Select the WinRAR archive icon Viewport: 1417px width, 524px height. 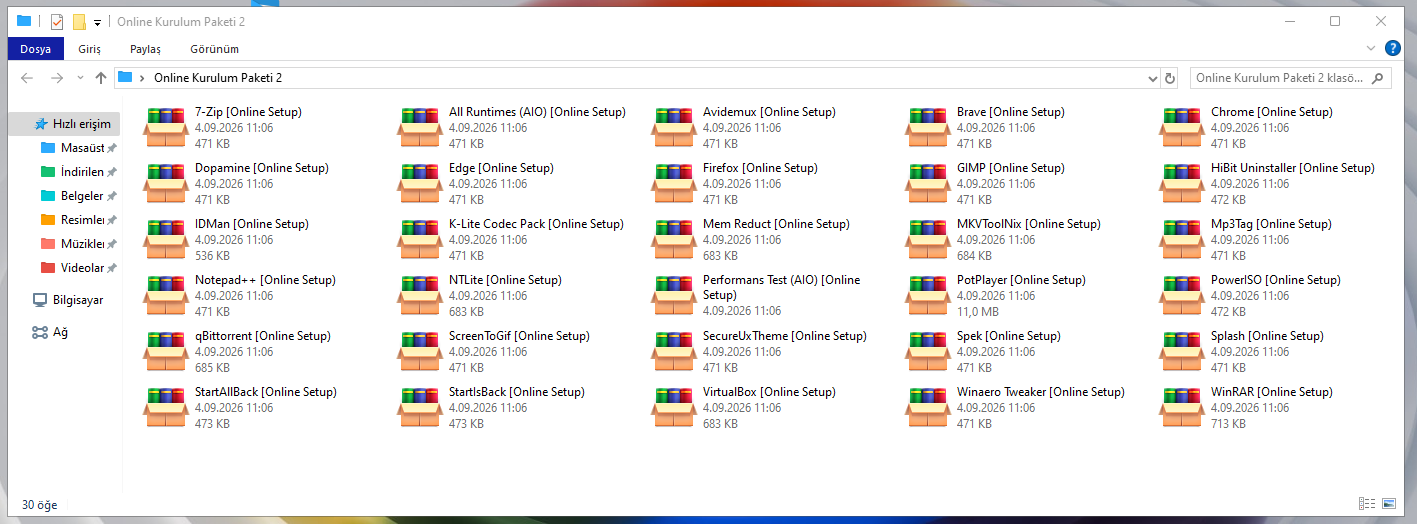pyautogui.click(x=1183, y=408)
